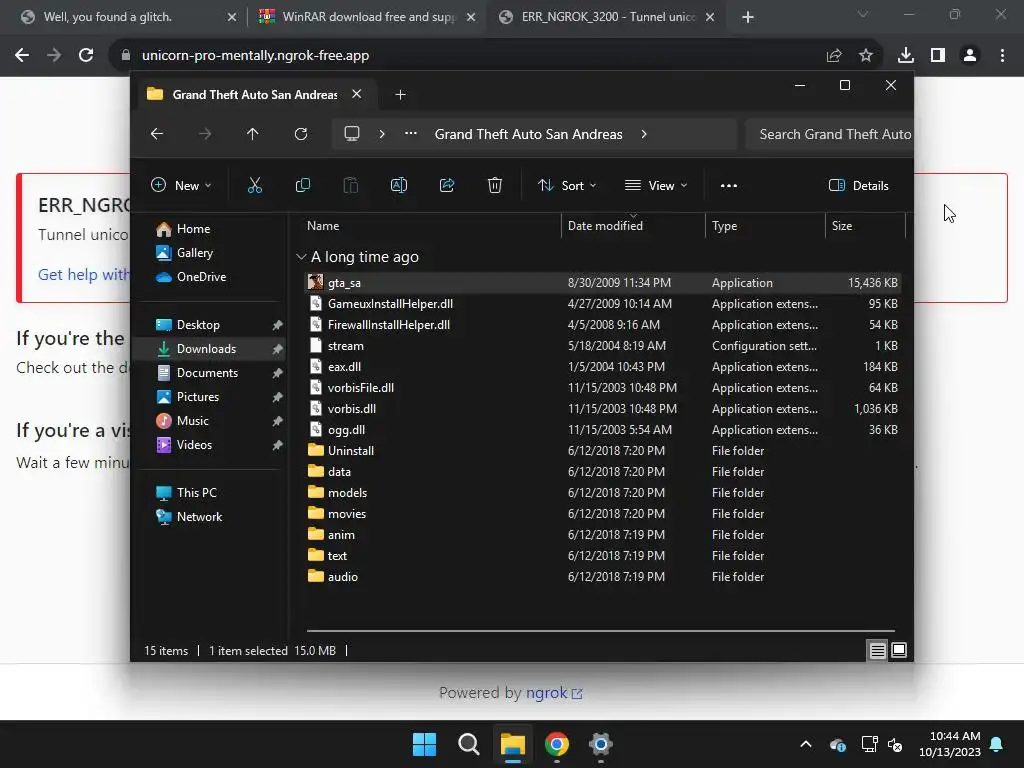Add a new File Explorer tab
The image size is (1024, 768).
pos(400,95)
